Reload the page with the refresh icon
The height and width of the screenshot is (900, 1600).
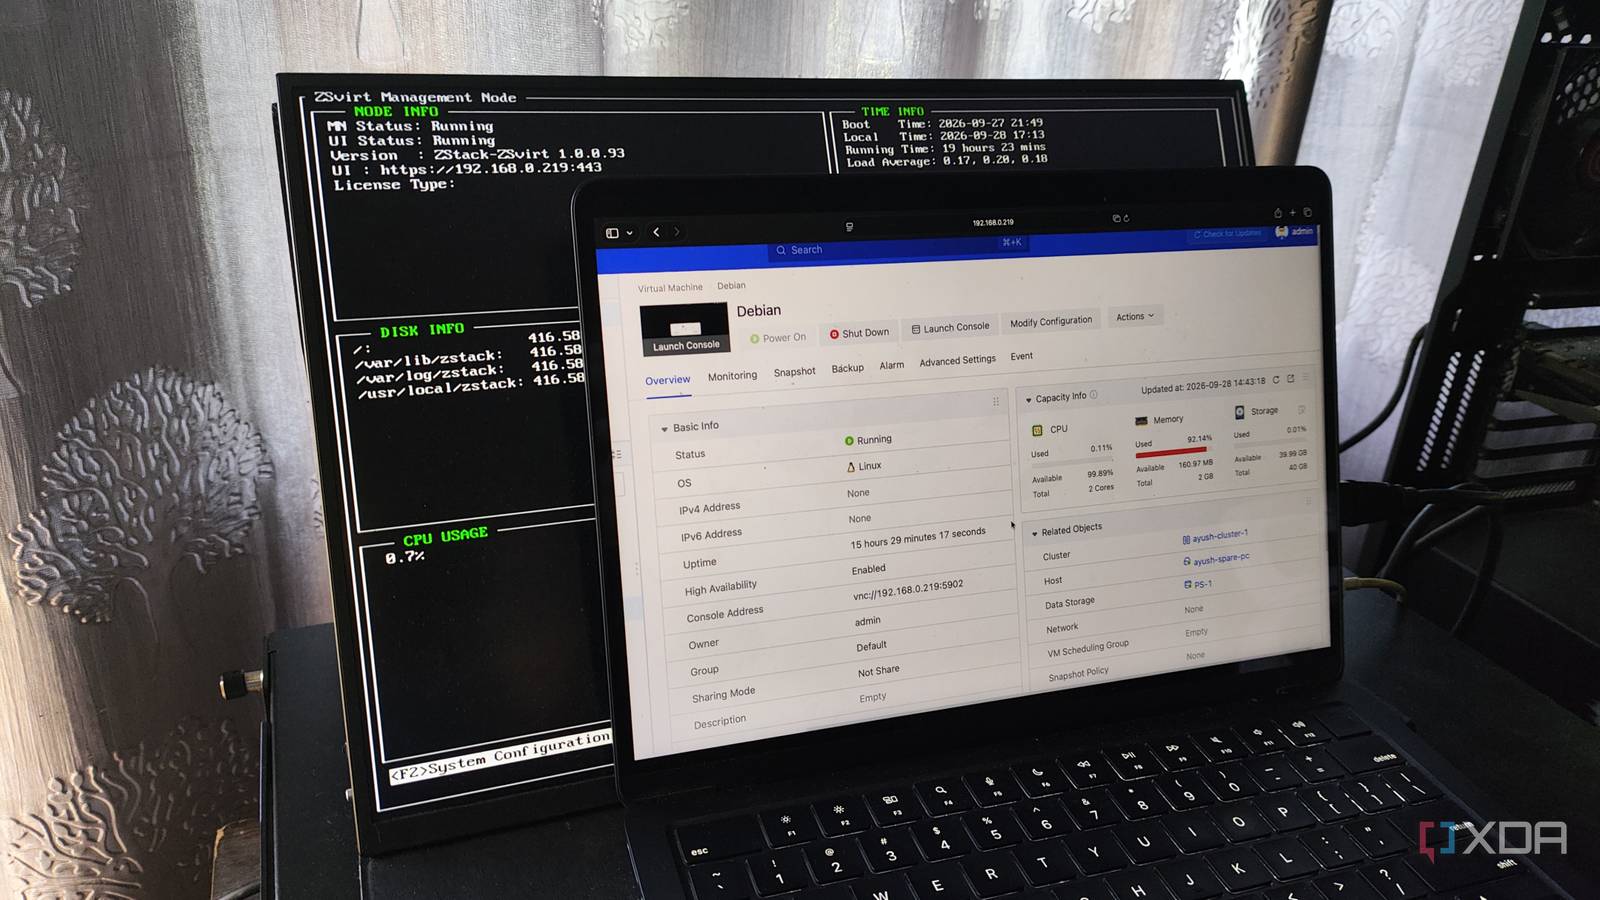point(1126,218)
